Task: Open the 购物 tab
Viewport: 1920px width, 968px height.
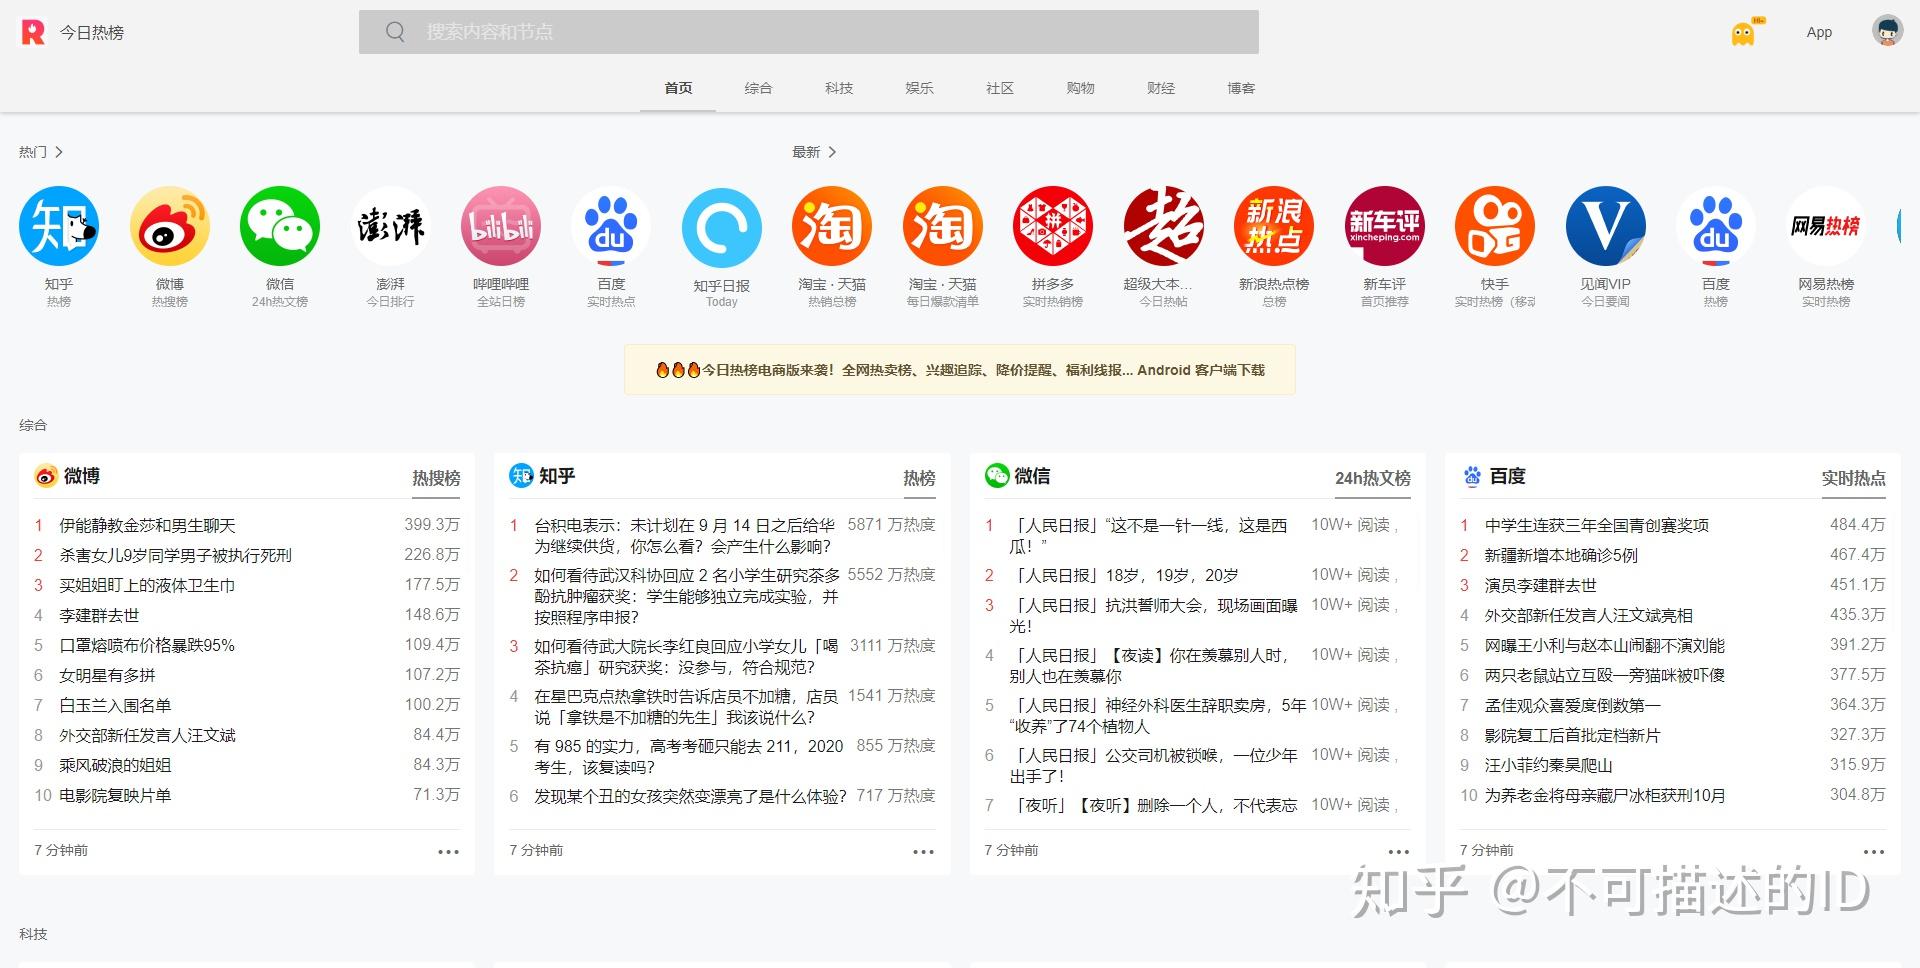Action: pyautogui.click(x=1080, y=88)
